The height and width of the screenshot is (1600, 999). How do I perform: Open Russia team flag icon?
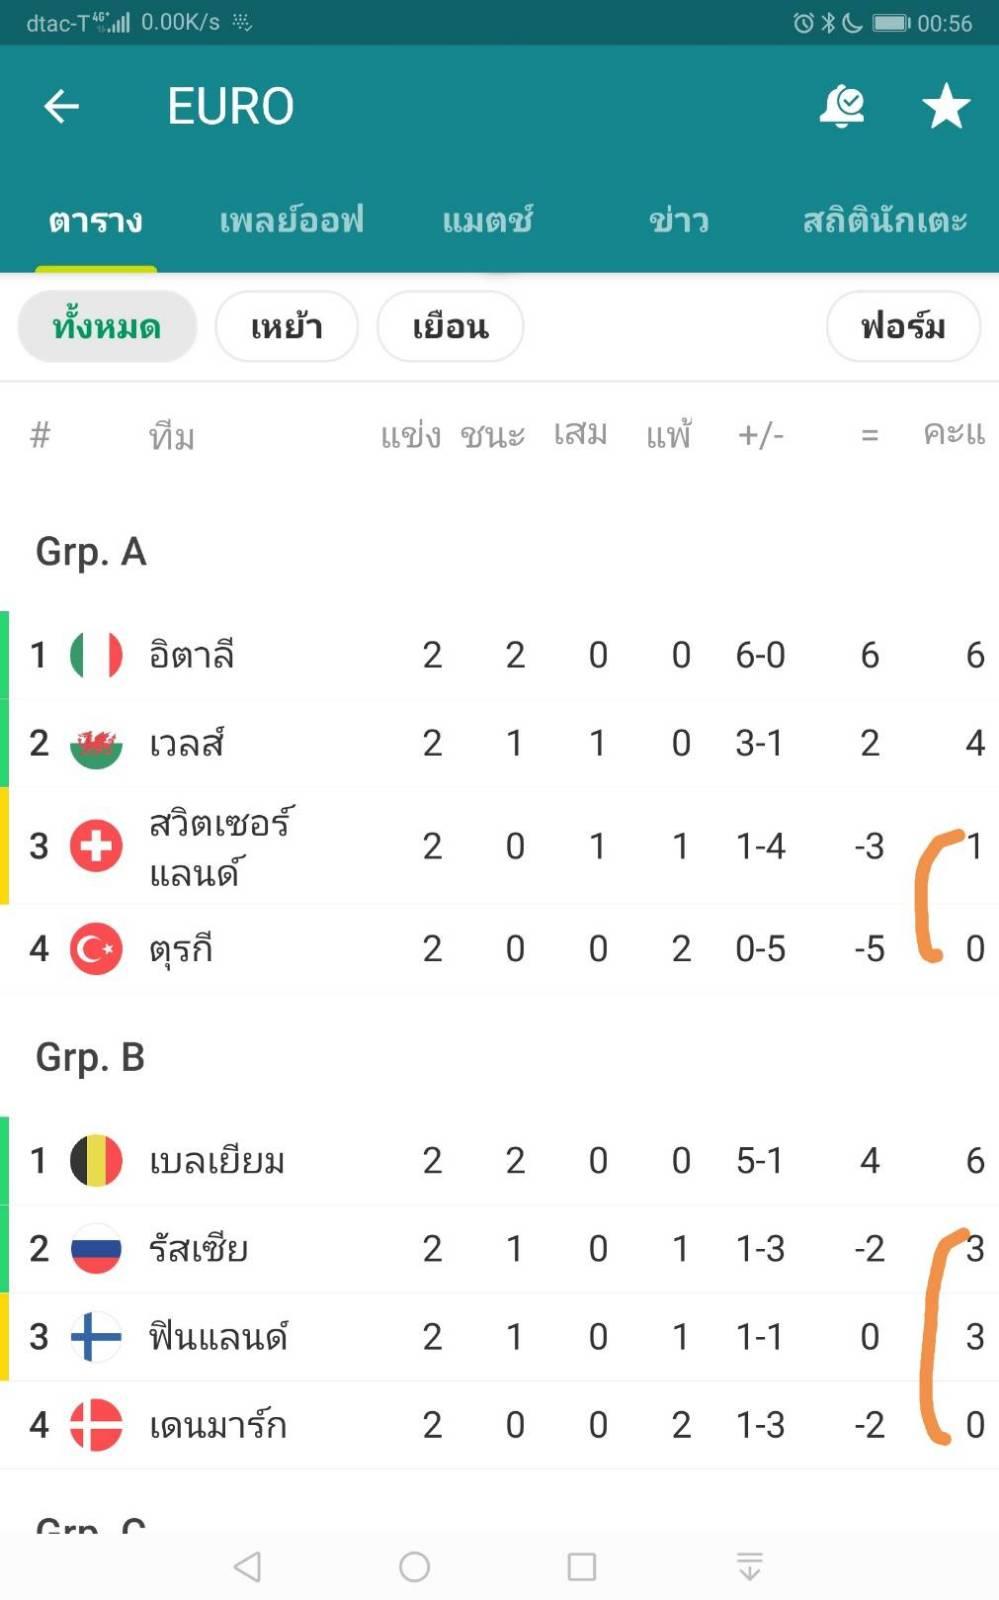tap(96, 1248)
